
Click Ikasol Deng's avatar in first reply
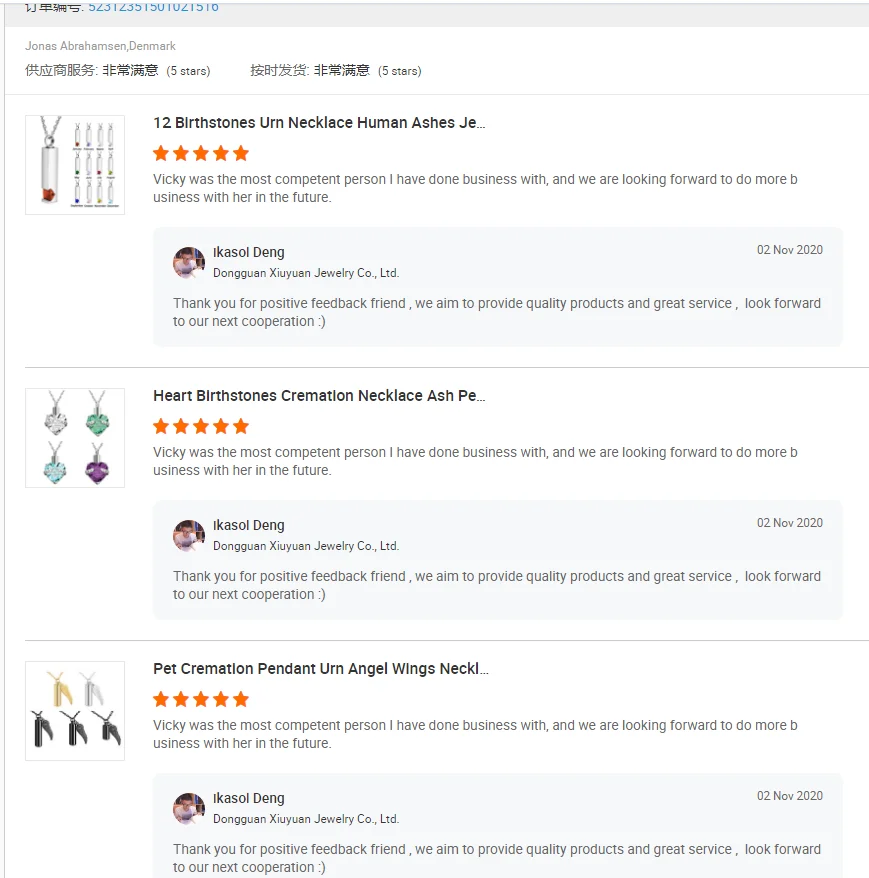tap(189, 263)
